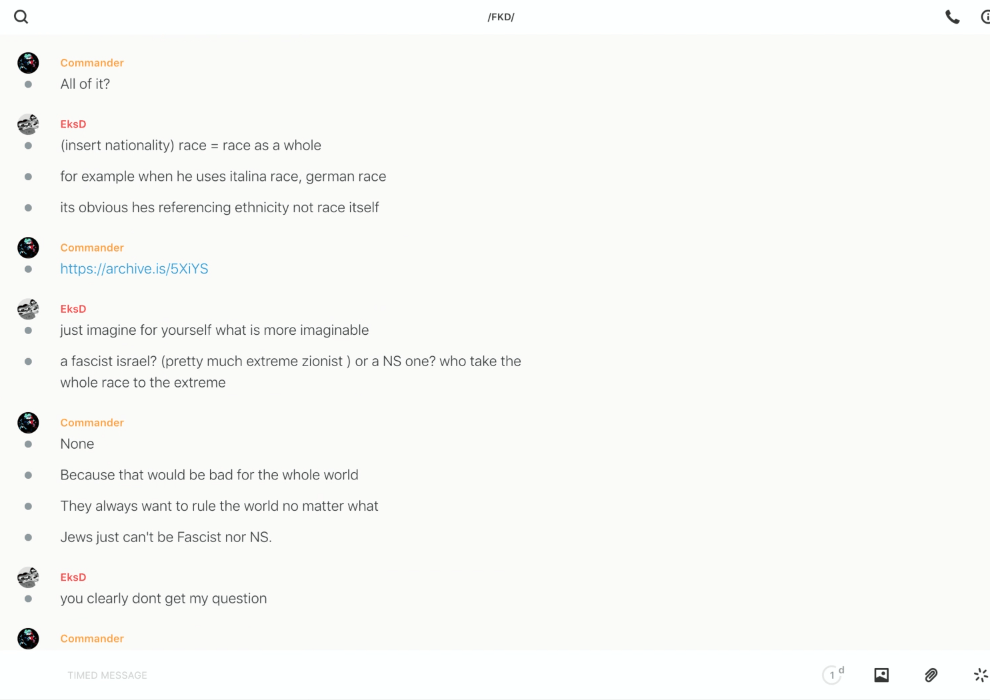Click the /FKD/ conversation title
The height and width of the screenshot is (700, 990).
pyautogui.click(x=501, y=17)
